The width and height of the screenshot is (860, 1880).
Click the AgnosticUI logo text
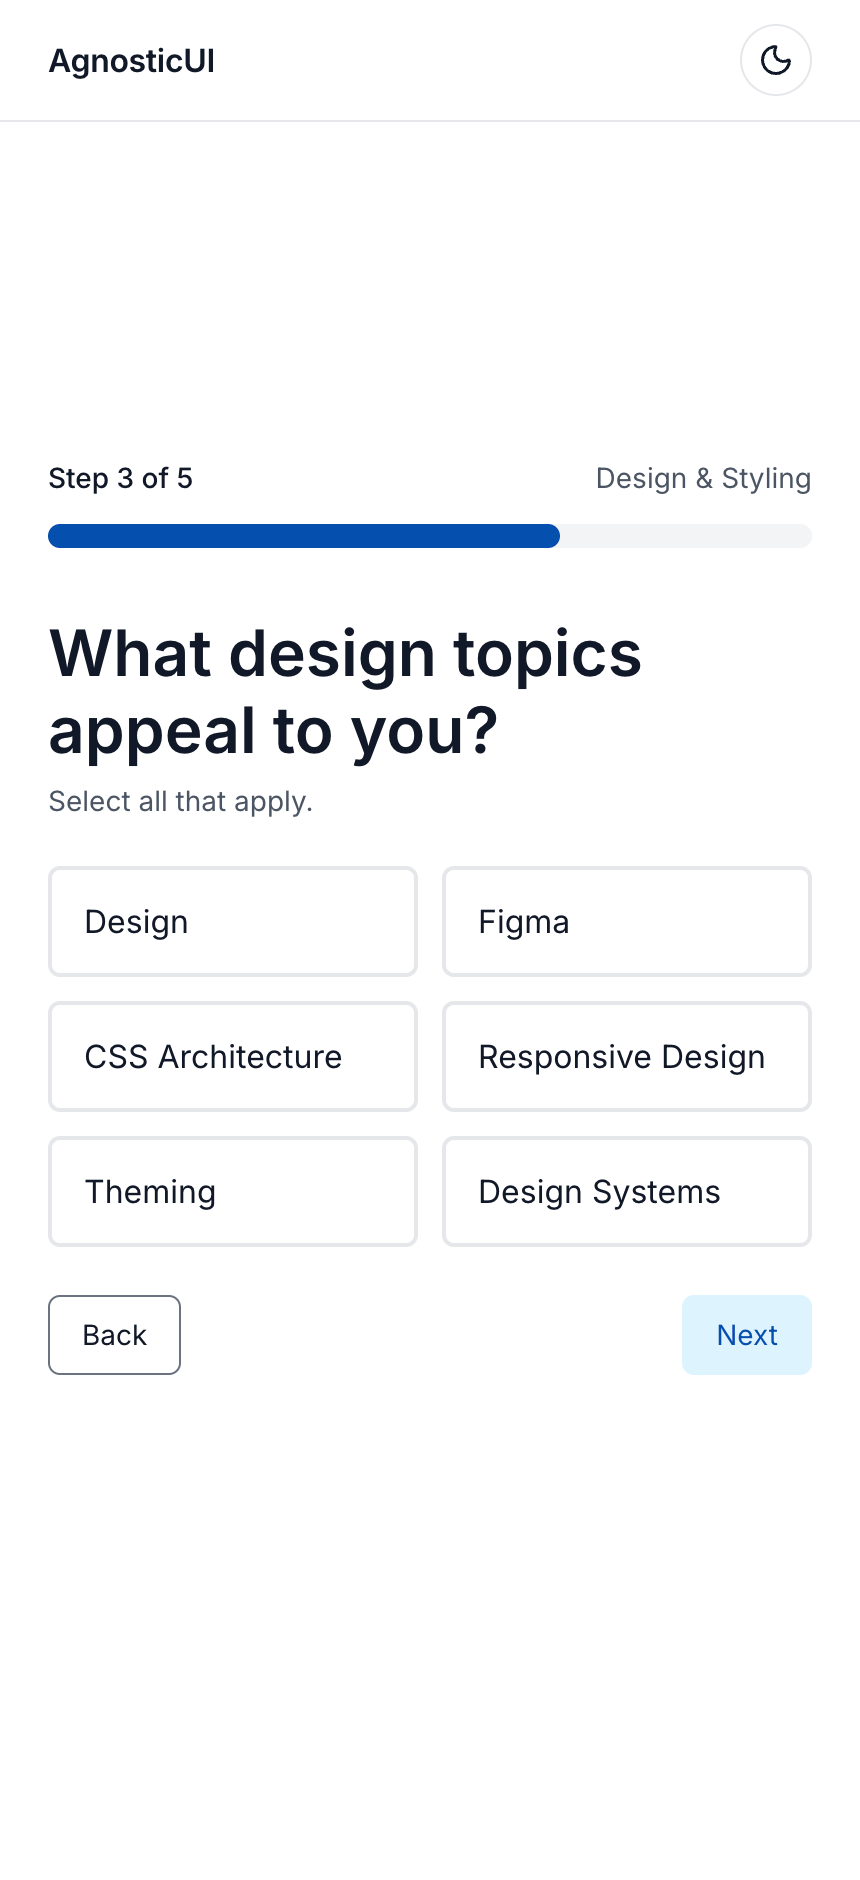[131, 60]
